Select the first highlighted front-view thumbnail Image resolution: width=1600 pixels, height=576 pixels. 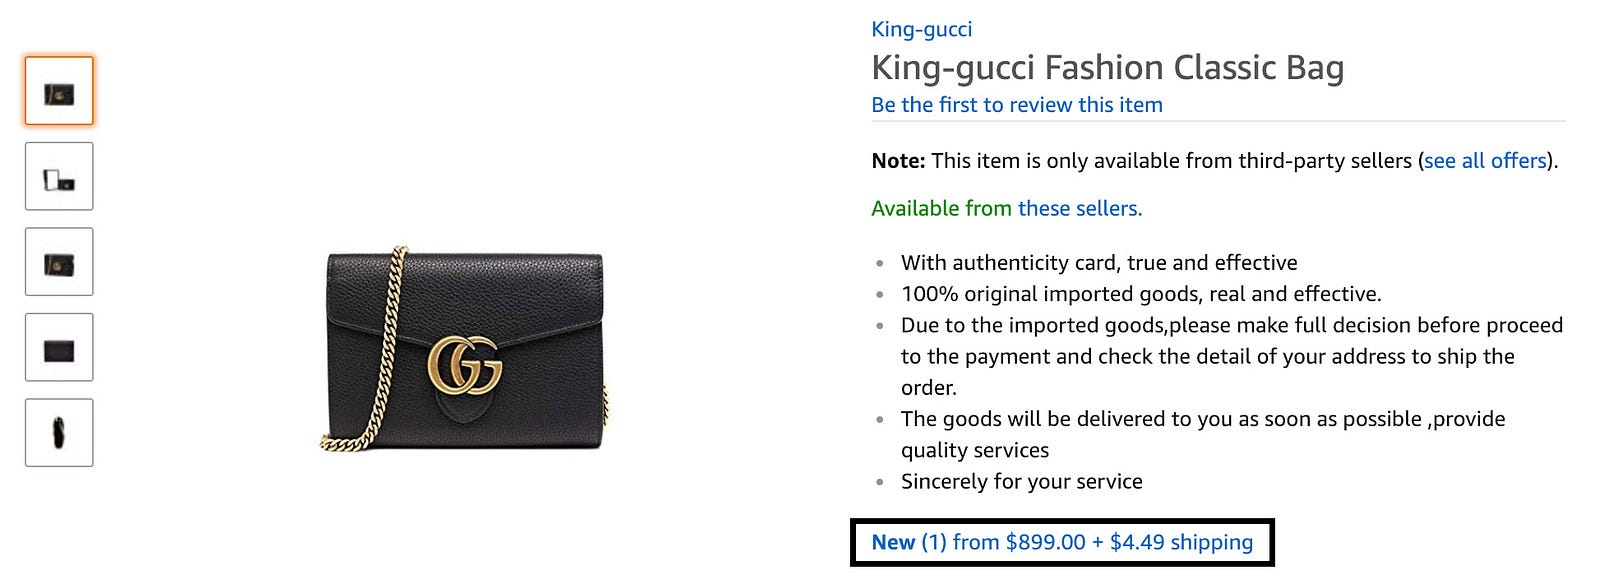click(59, 91)
